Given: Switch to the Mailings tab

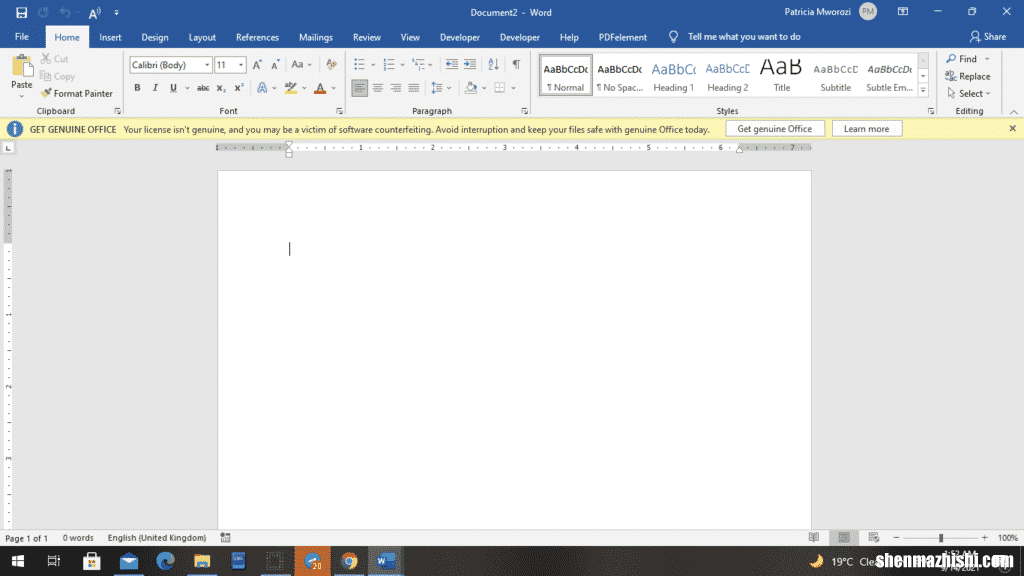Looking at the screenshot, I should pos(315,37).
